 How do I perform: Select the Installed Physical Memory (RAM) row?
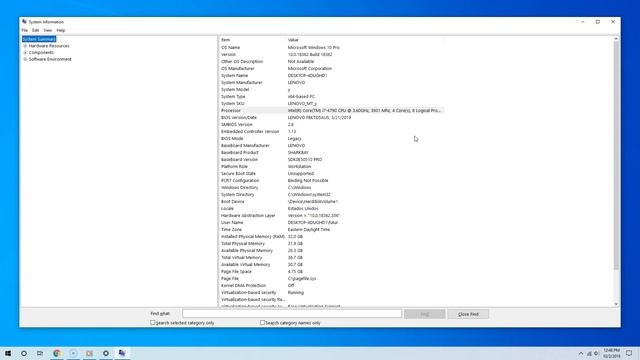(331, 236)
